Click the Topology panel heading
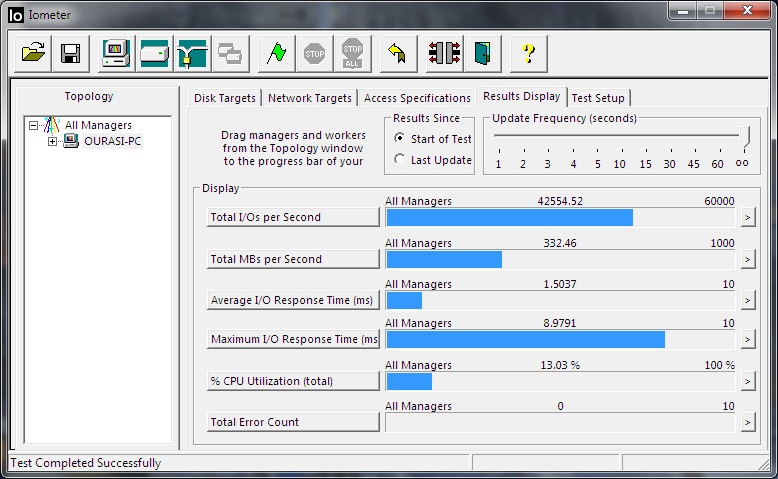Viewport: 778px width, 479px height. (x=89, y=96)
